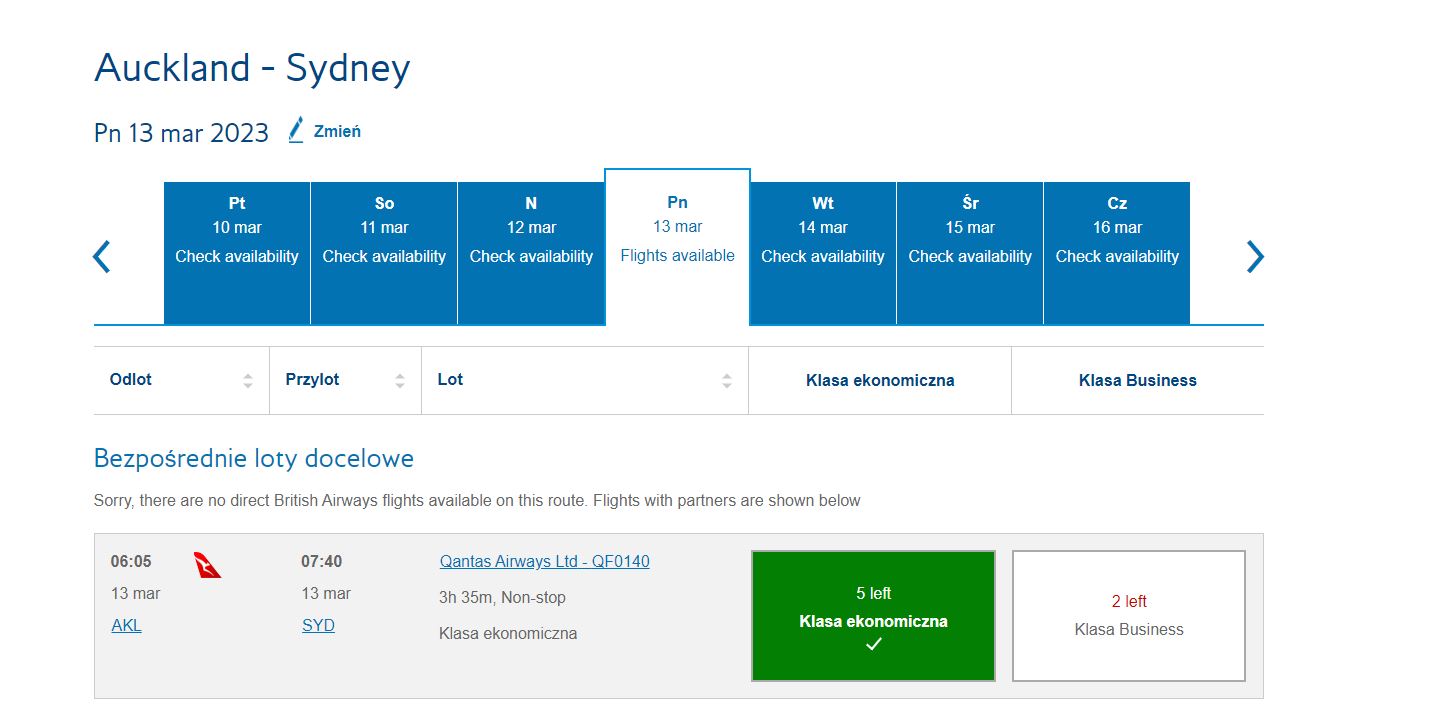Open the SYD airport link

click(318, 626)
